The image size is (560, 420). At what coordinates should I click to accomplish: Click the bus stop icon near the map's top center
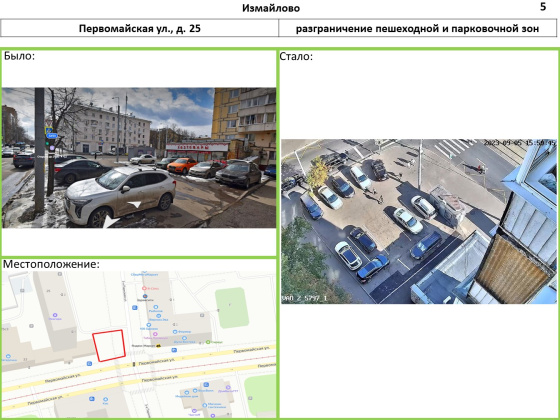click(135, 307)
